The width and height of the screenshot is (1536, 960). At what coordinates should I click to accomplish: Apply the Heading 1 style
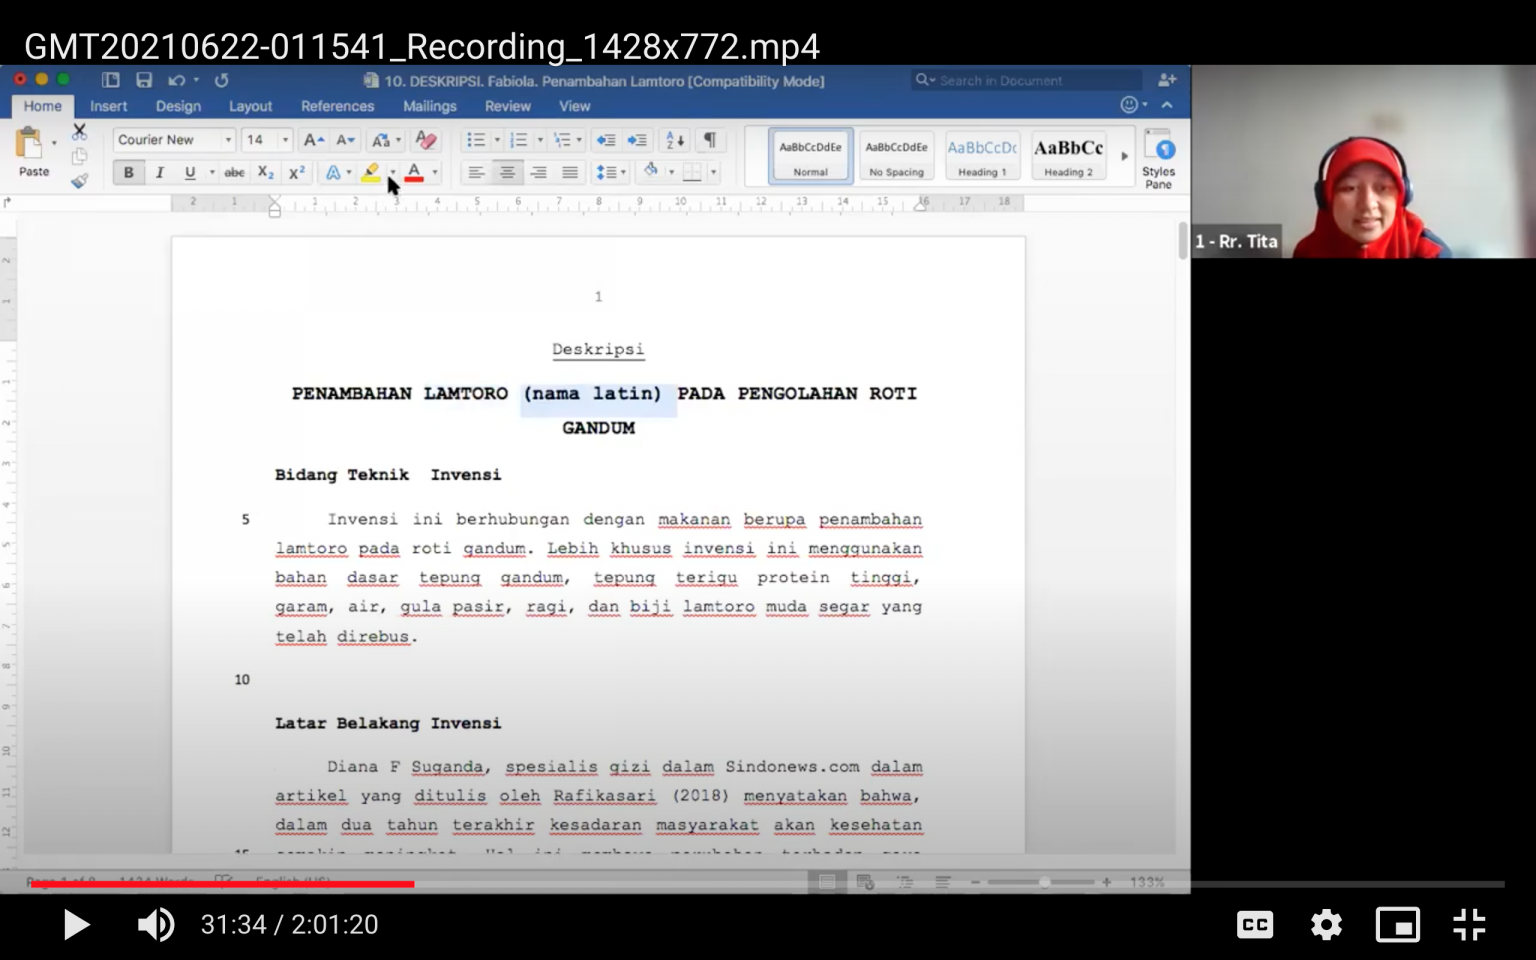point(982,157)
